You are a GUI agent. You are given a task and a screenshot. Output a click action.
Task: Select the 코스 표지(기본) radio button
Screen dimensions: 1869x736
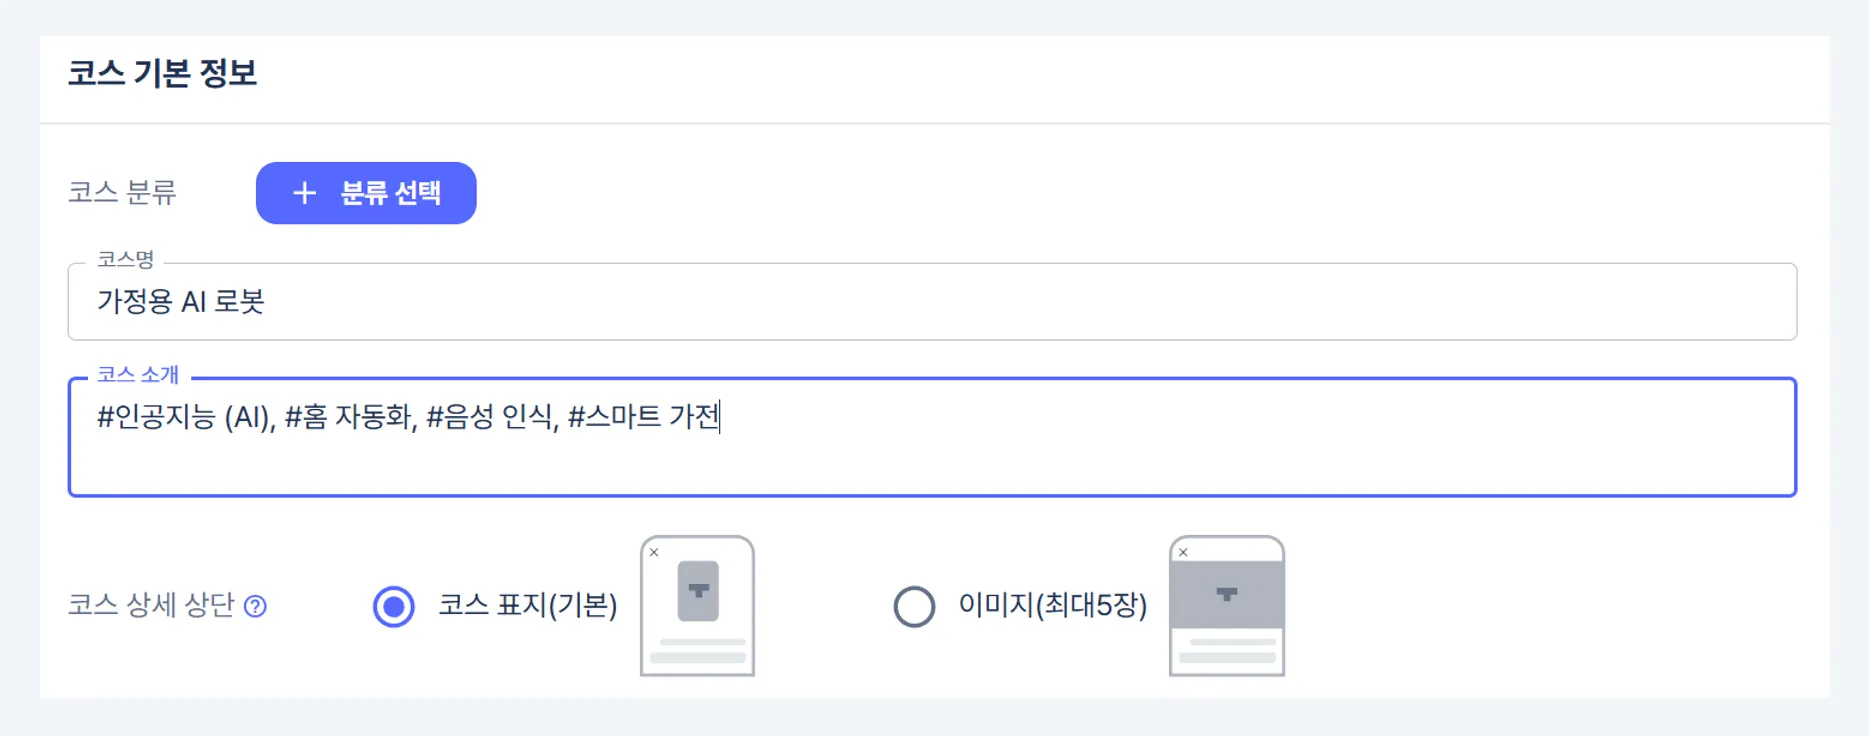coord(393,606)
